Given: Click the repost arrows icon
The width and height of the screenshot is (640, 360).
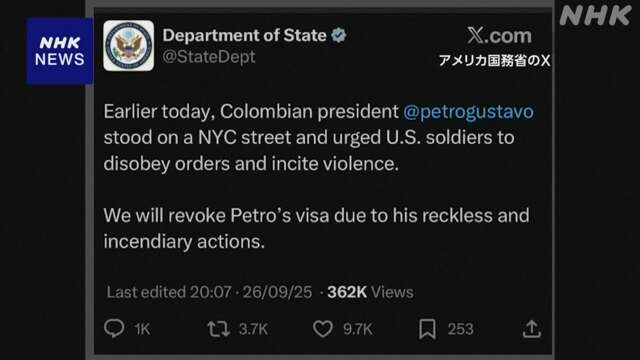Looking at the screenshot, I should (x=218, y=329).
